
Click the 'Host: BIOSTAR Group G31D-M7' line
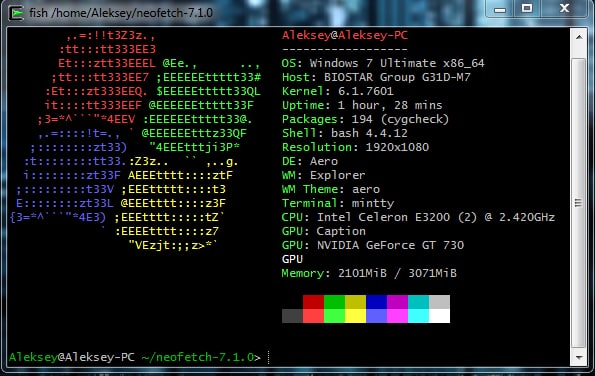(x=376, y=77)
